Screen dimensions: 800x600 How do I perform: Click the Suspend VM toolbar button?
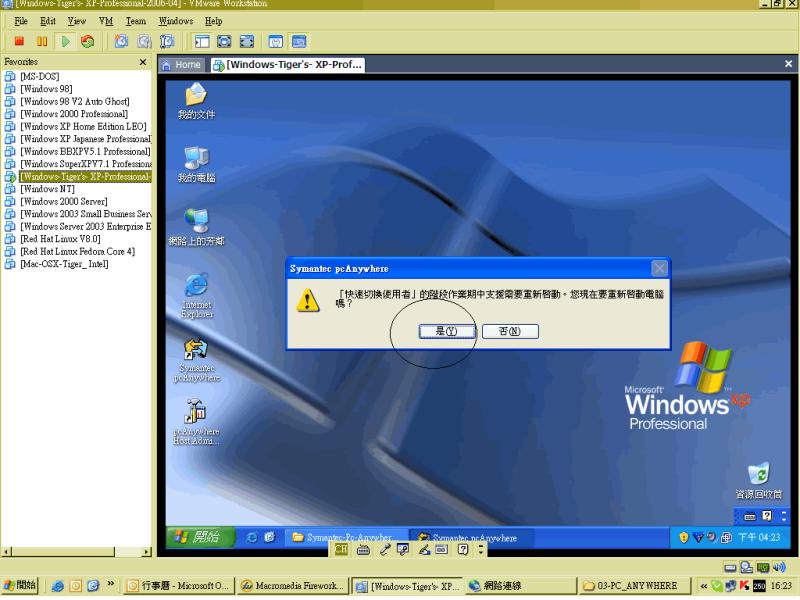pos(42,41)
